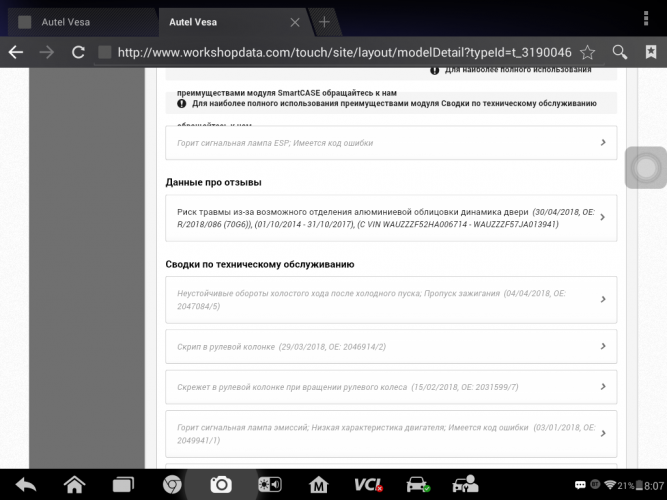Open recent apps icon
This screenshot has width=667, height=500.
coord(123,485)
